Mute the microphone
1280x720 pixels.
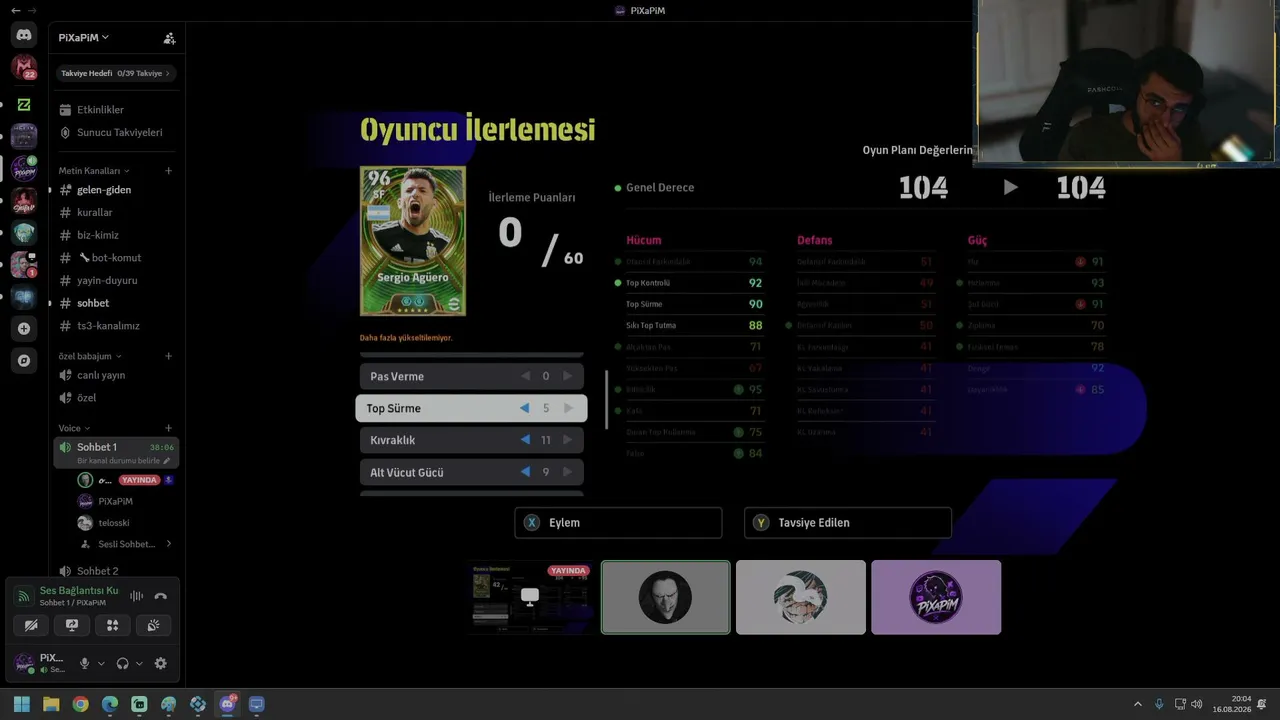click(x=85, y=663)
